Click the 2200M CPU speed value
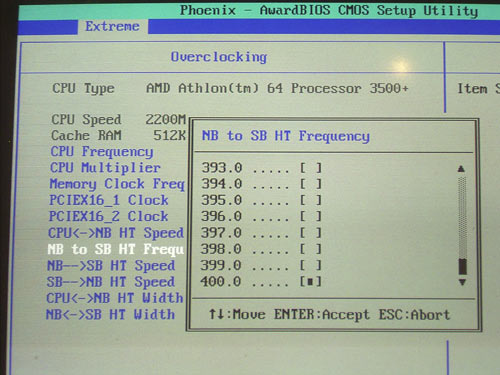 tap(165, 119)
